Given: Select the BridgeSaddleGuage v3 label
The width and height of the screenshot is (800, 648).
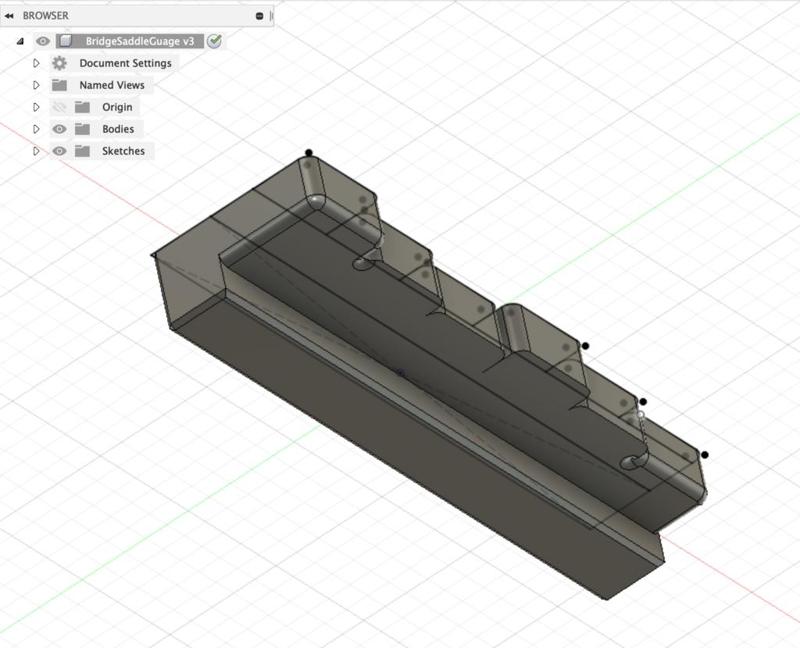Looking at the screenshot, I should tap(139, 41).
